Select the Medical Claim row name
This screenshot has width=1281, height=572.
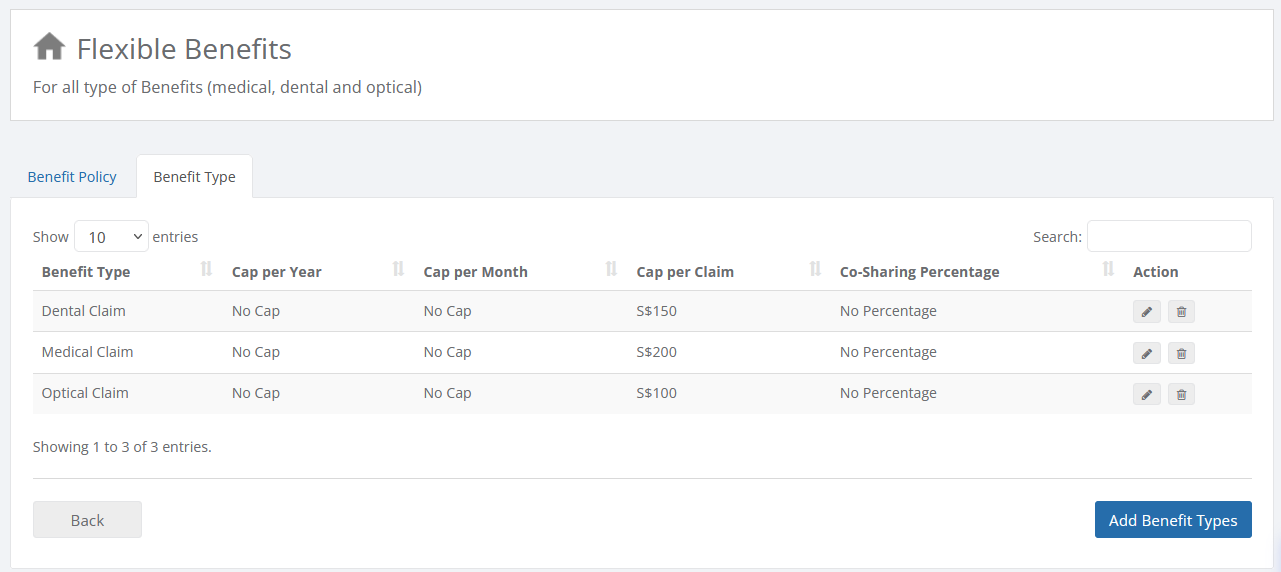coord(87,352)
